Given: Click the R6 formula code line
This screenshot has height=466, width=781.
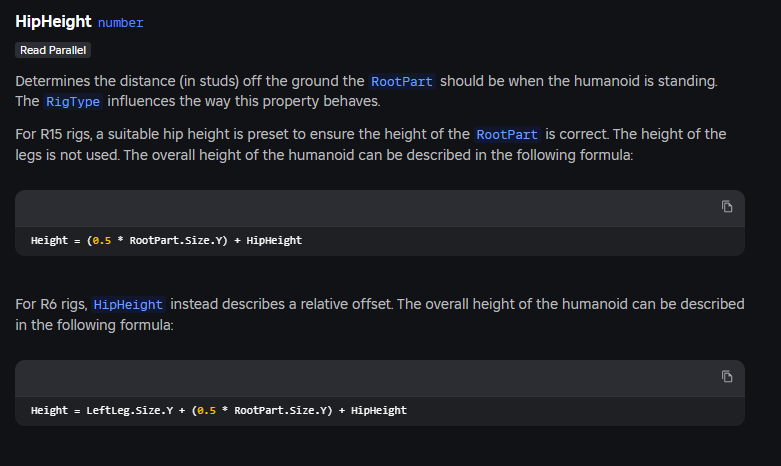Looking at the screenshot, I should pyautogui.click(x=218, y=411).
